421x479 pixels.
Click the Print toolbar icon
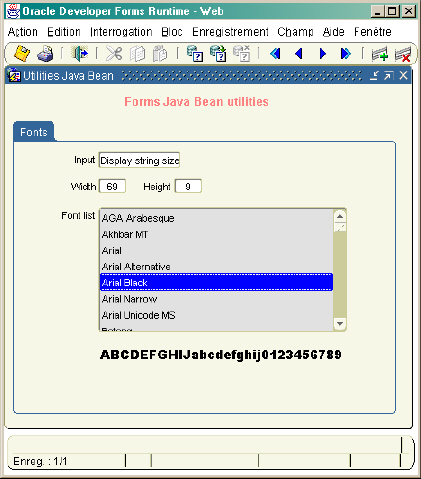[45, 54]
